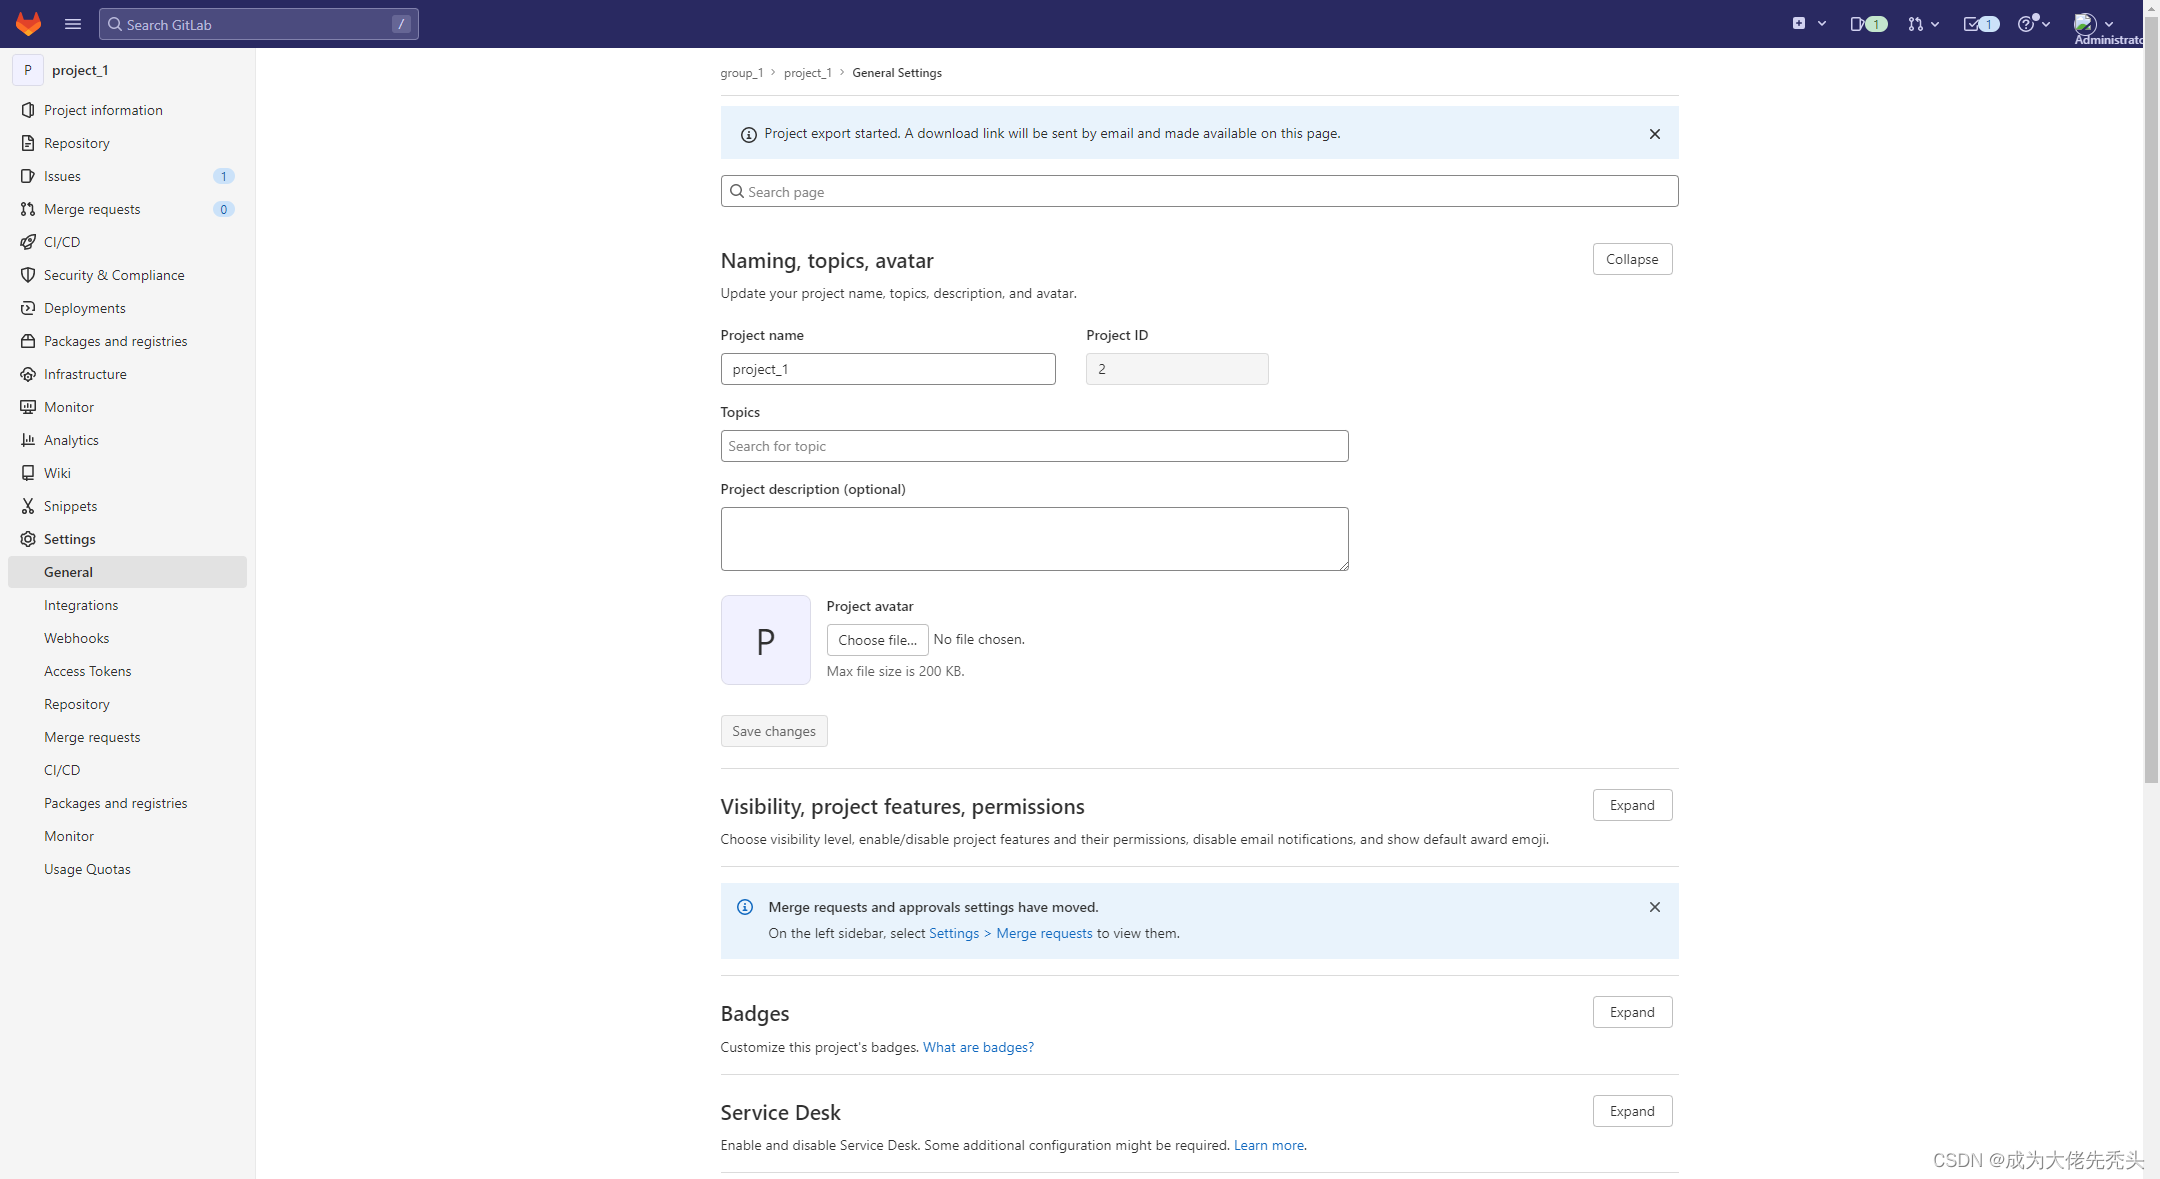This screenshot has width=2160, height=1179.
Task: Select General under Settings
Action: pos(127,572)
